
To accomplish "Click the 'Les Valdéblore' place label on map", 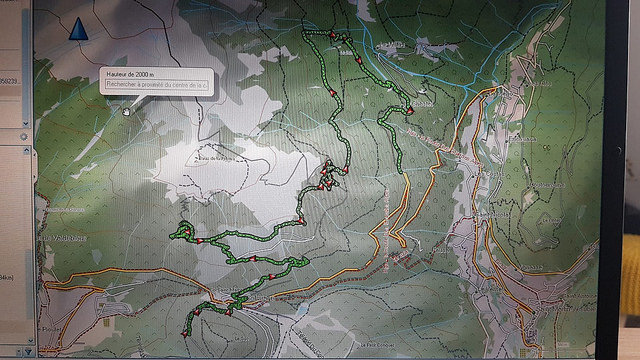I will pyautogui.click(x=62, y=238).
